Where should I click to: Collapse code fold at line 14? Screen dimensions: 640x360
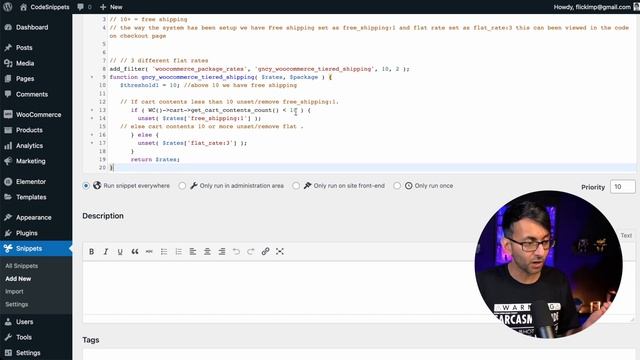[x=92, y=118]
